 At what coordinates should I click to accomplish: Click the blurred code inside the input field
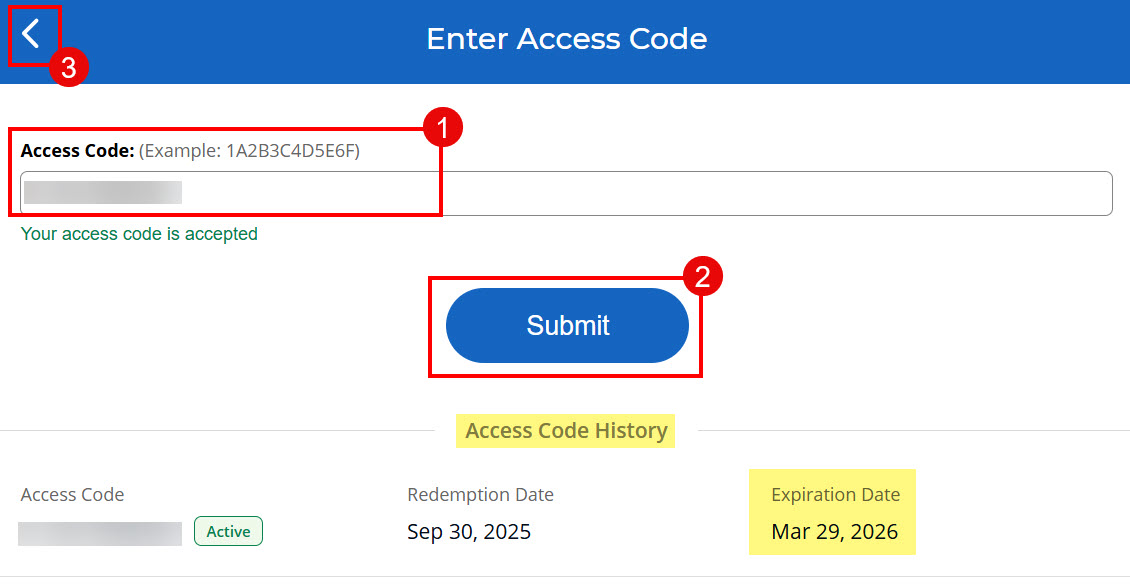pos(102,193)
